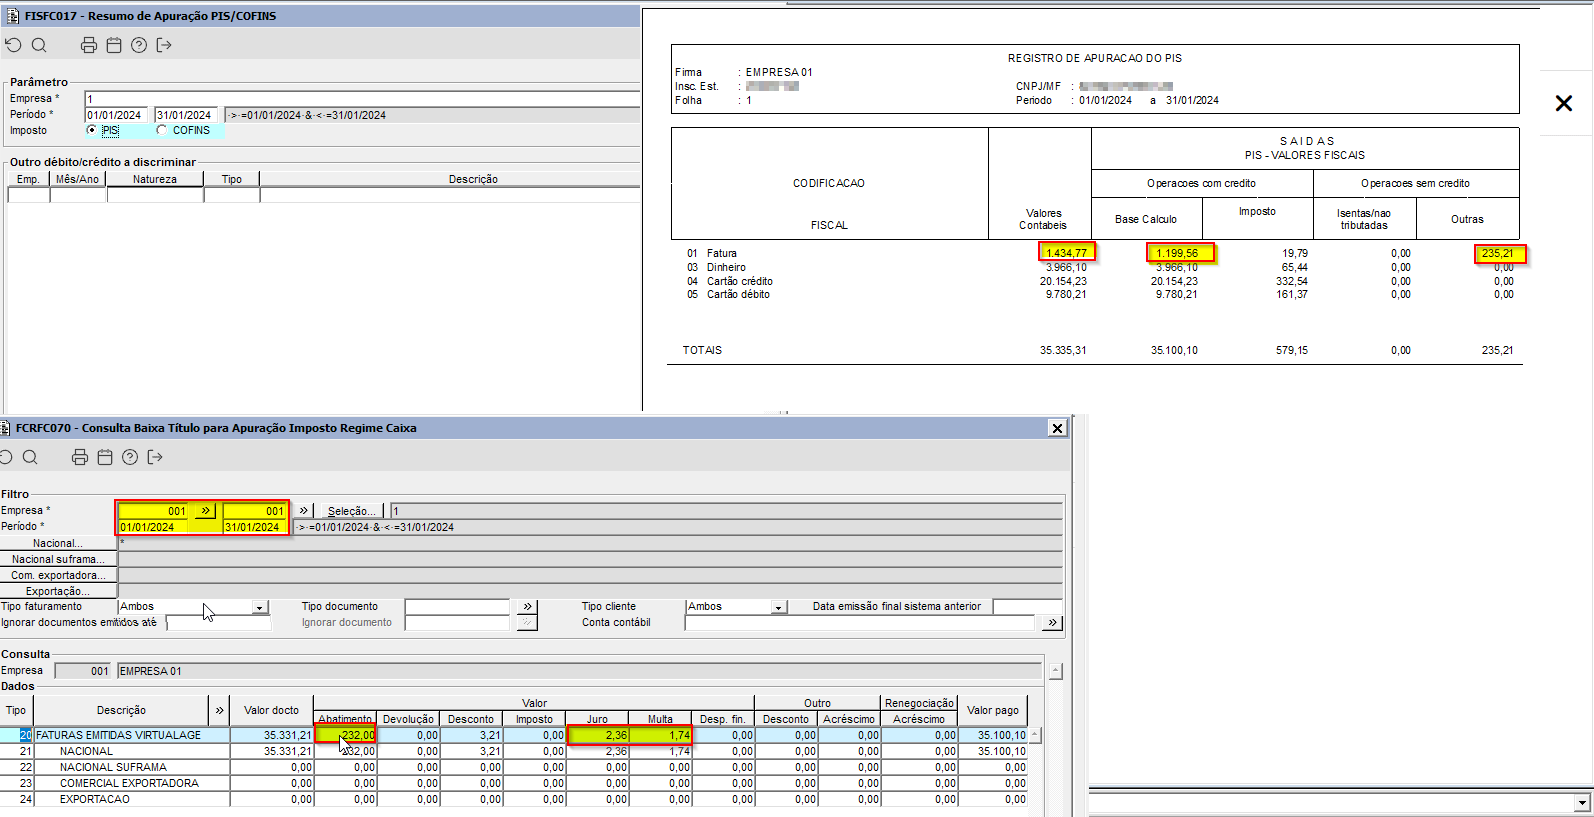This screenshot has height=817, width=1594.
Task: Click Multa column header
Action: coord(660,719)
